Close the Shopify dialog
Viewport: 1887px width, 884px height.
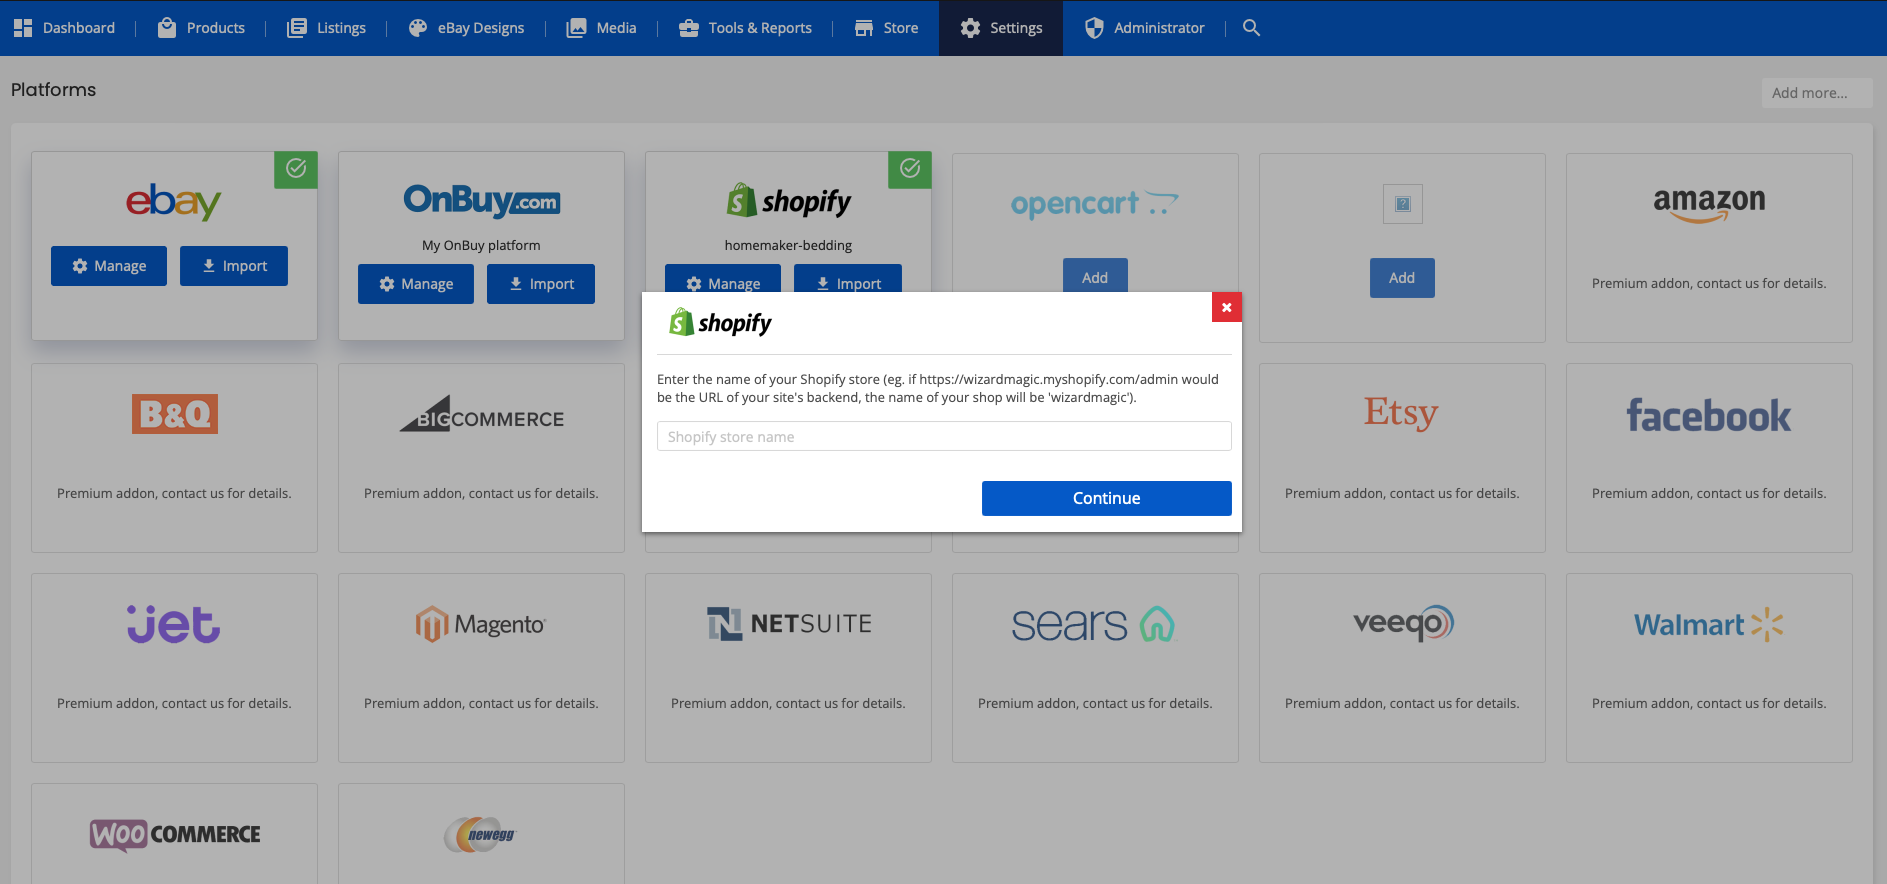pyautogui.click(x=1227, y=307)
